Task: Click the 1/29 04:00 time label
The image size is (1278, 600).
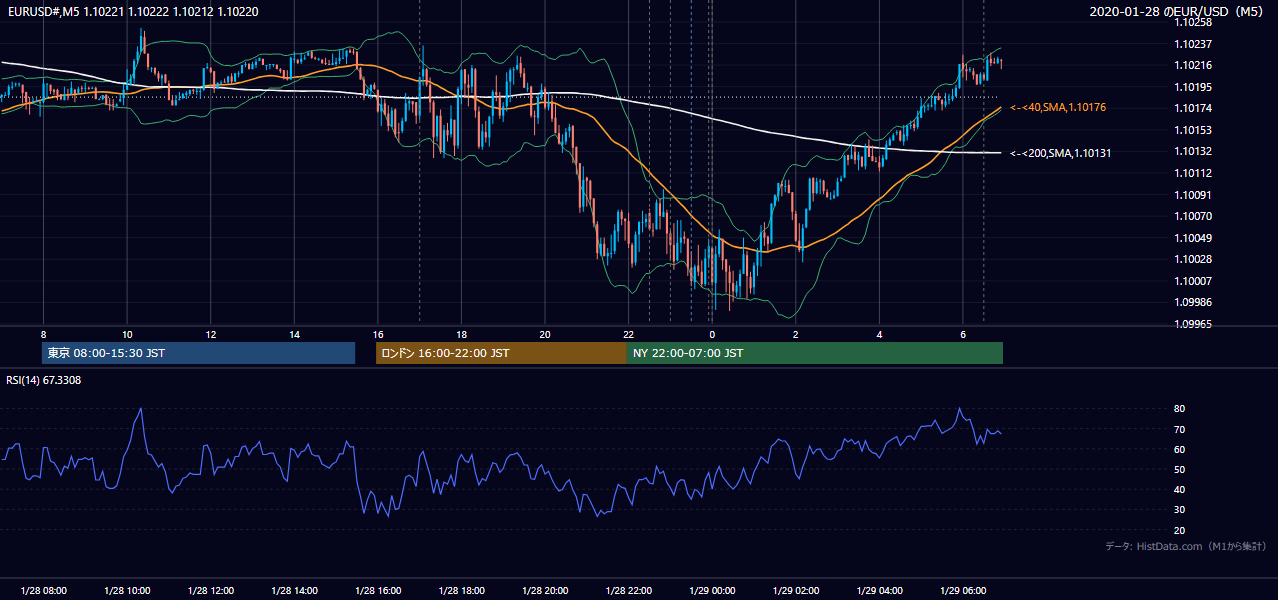Action: (x=879, y=590)
